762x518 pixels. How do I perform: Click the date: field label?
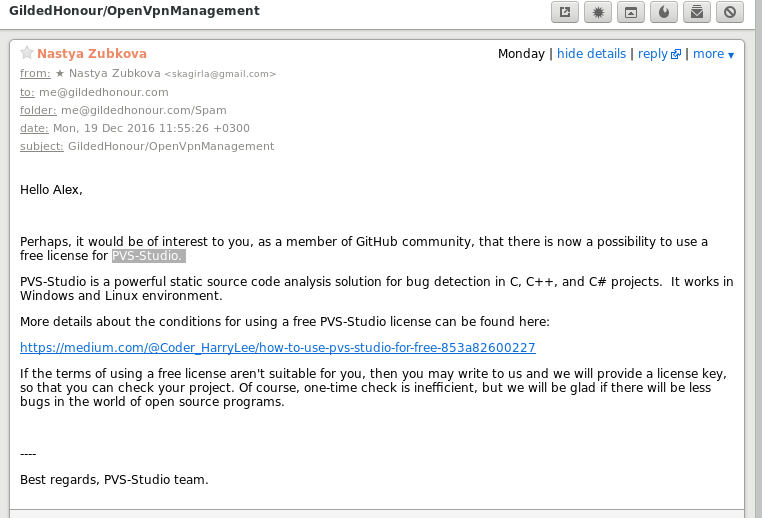point(34,128)
